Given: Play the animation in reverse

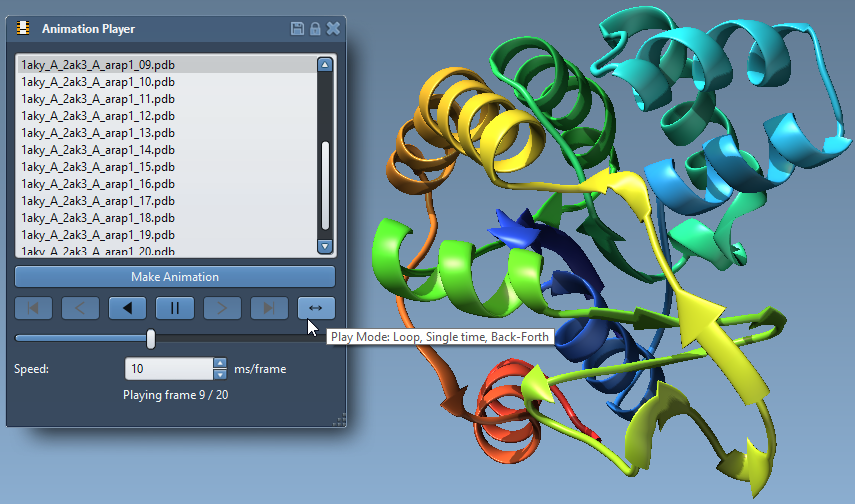Looking at the screenshot, I should pos(127,308).
